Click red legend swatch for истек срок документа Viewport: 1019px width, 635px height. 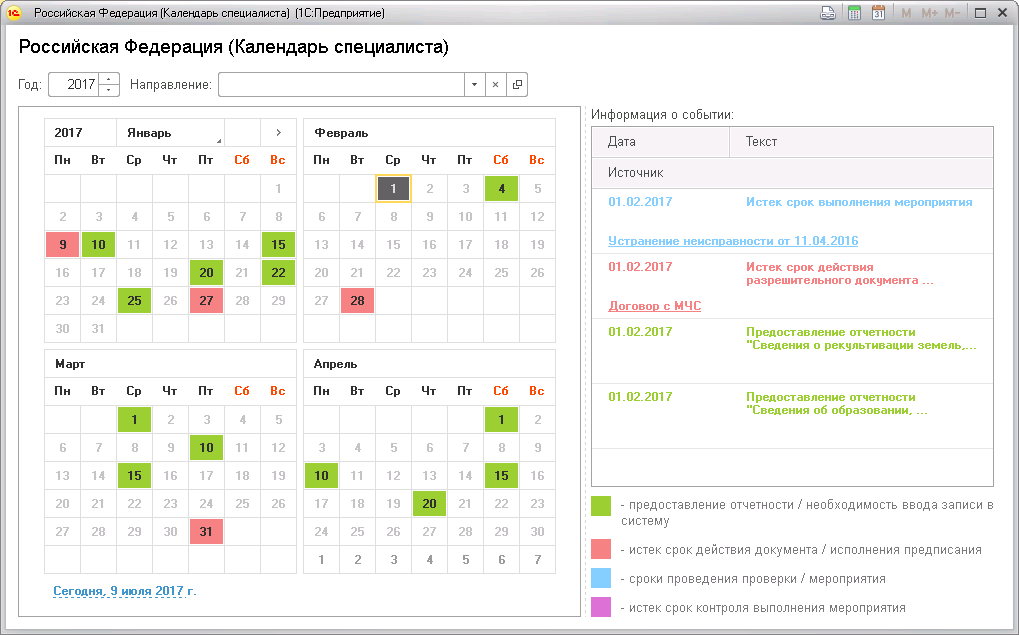pyautogui.click(x=601, y=549)
